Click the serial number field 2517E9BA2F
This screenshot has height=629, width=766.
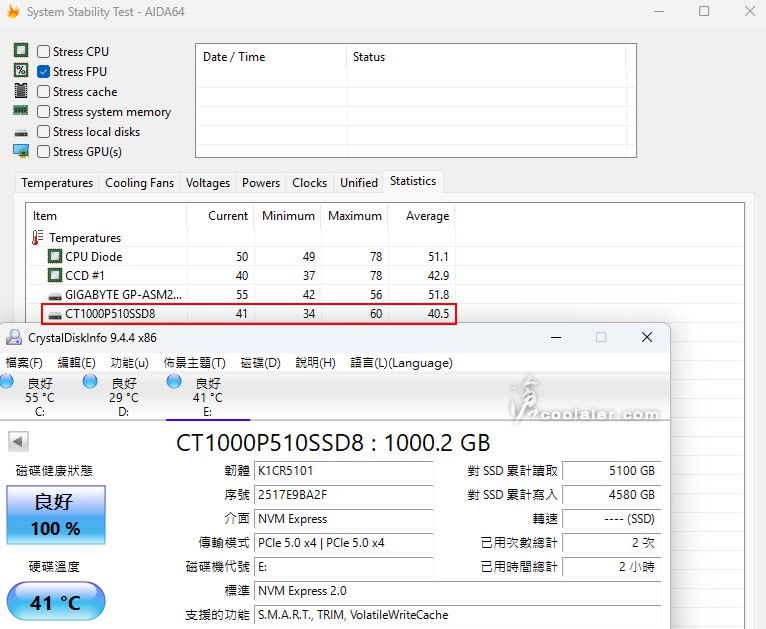344,495
